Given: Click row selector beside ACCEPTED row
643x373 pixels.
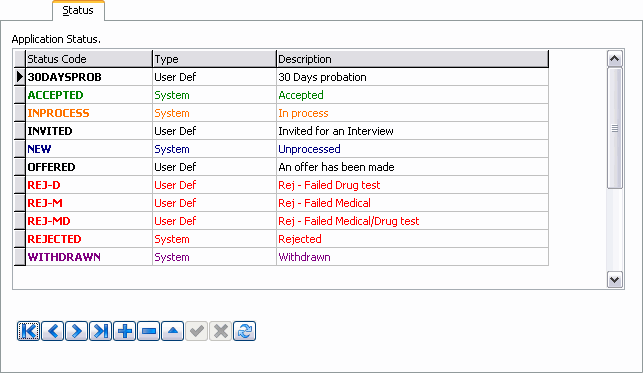Looking at the screenshot, I should (x=19, y=95).
